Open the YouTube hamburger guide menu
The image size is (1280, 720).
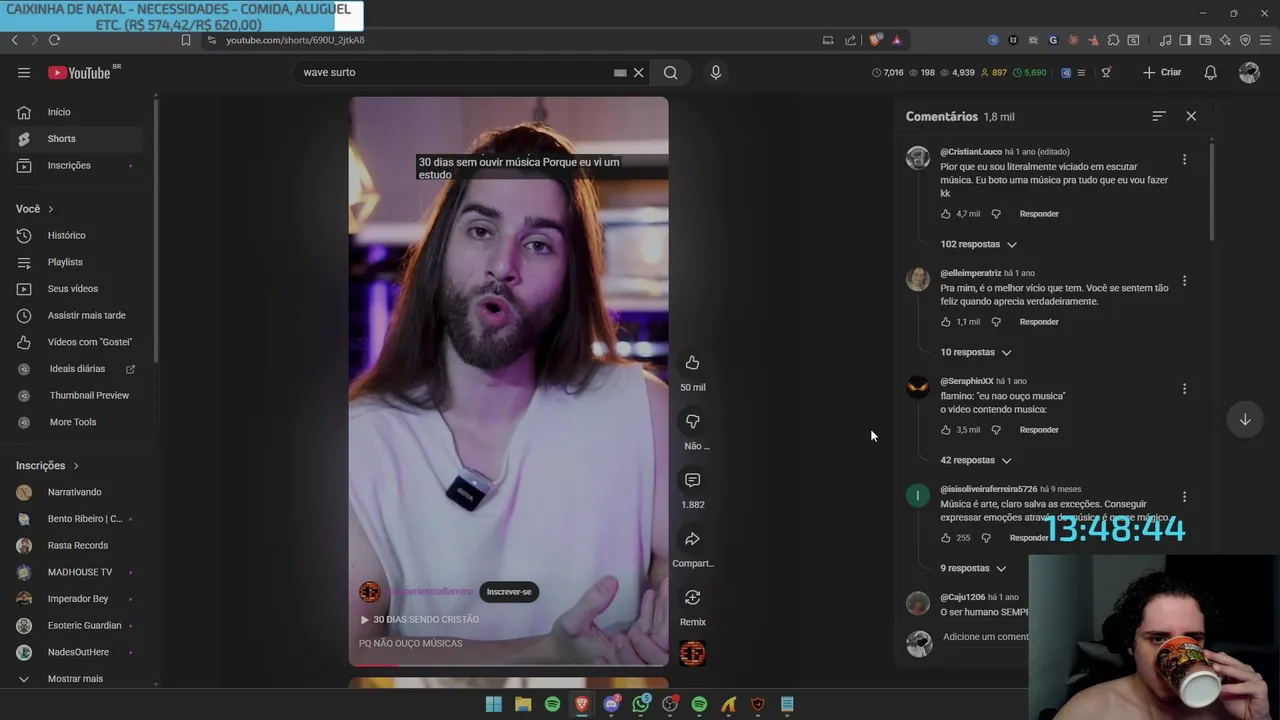click(x=24, y=72)
